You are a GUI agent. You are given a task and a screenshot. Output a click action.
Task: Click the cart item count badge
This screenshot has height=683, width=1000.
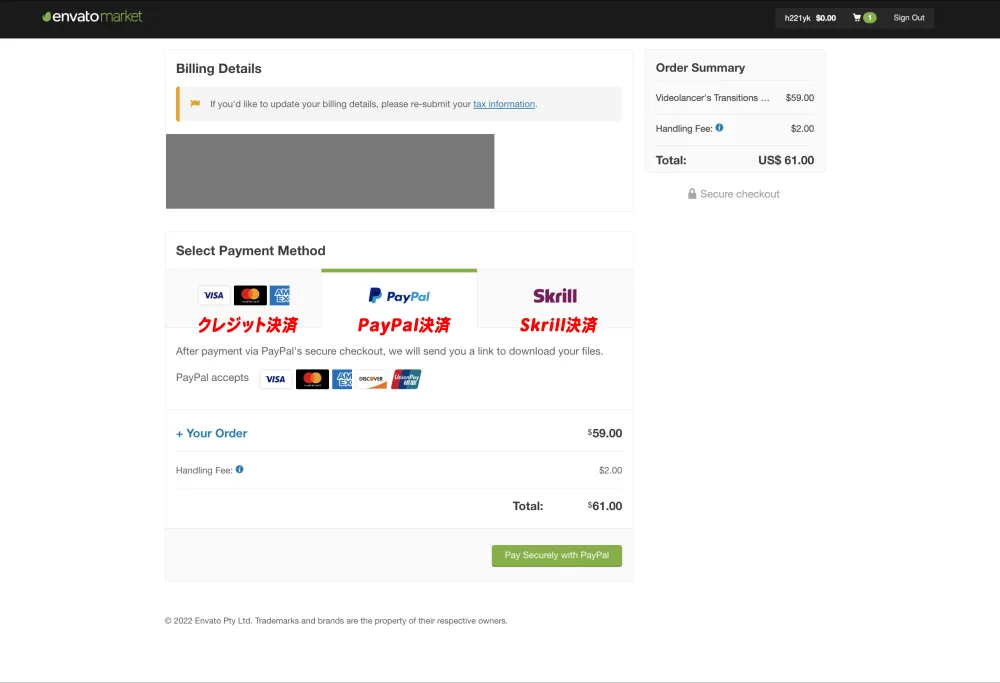[869, 18]
